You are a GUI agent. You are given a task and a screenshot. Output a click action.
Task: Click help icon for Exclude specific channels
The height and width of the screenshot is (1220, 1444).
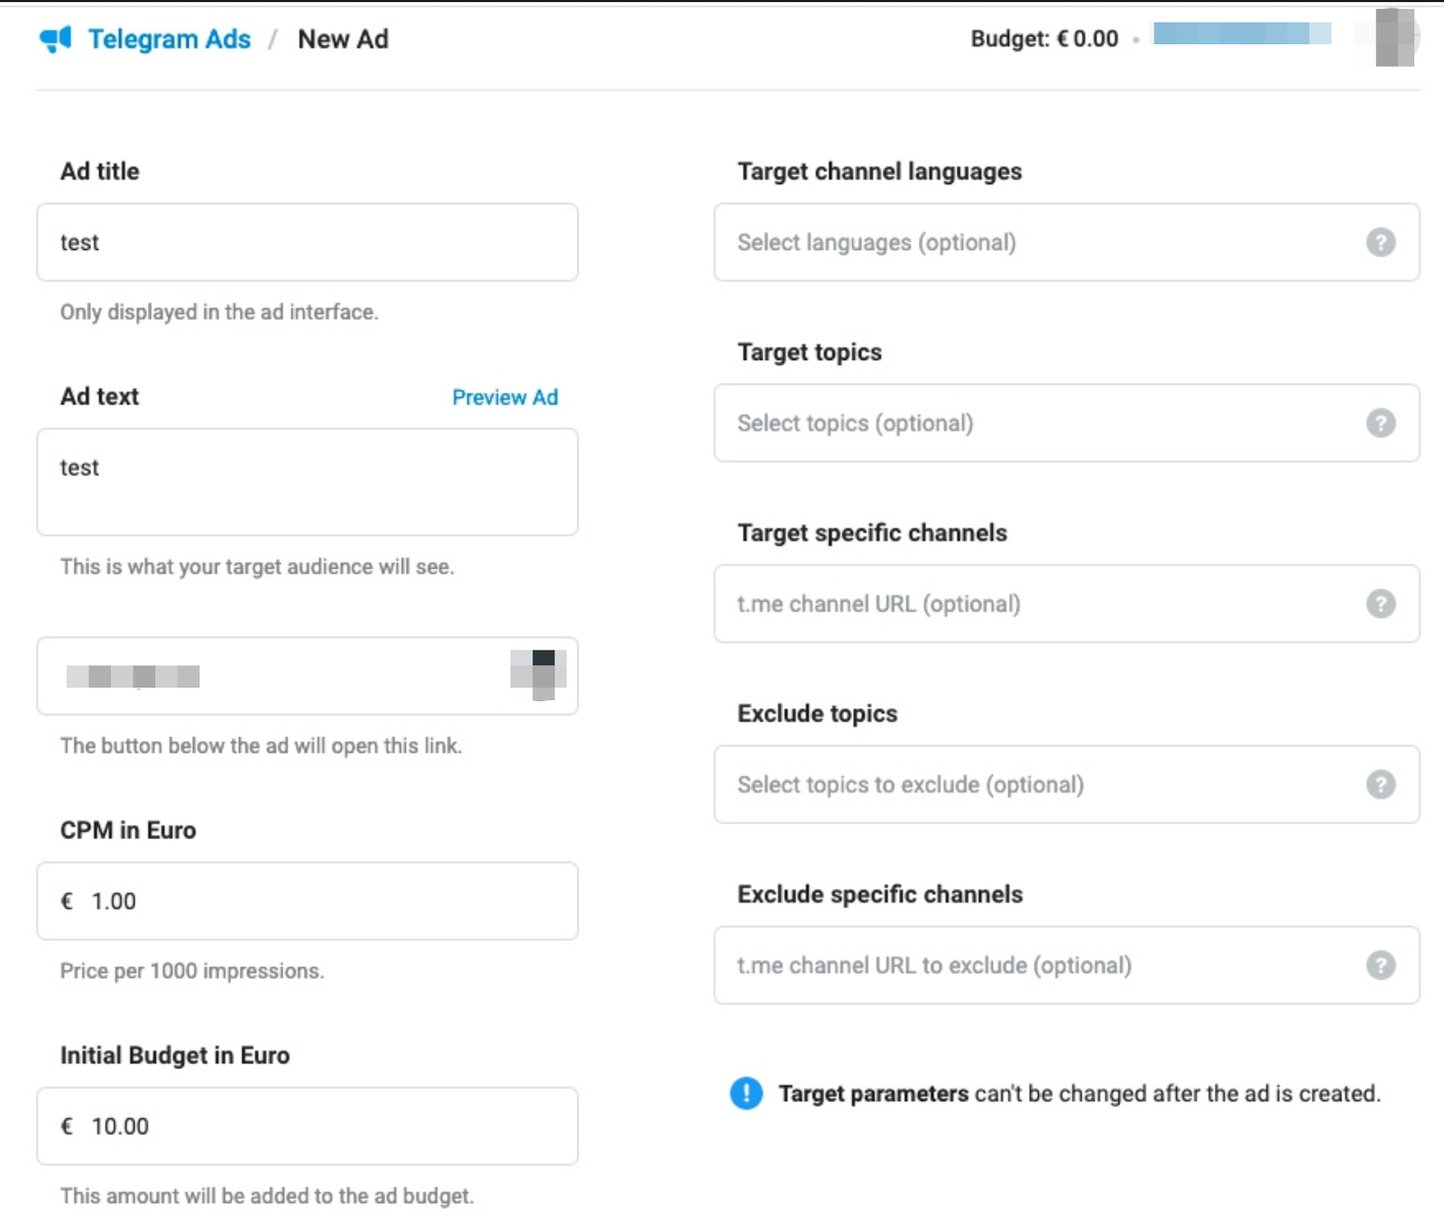(1380, 965)
